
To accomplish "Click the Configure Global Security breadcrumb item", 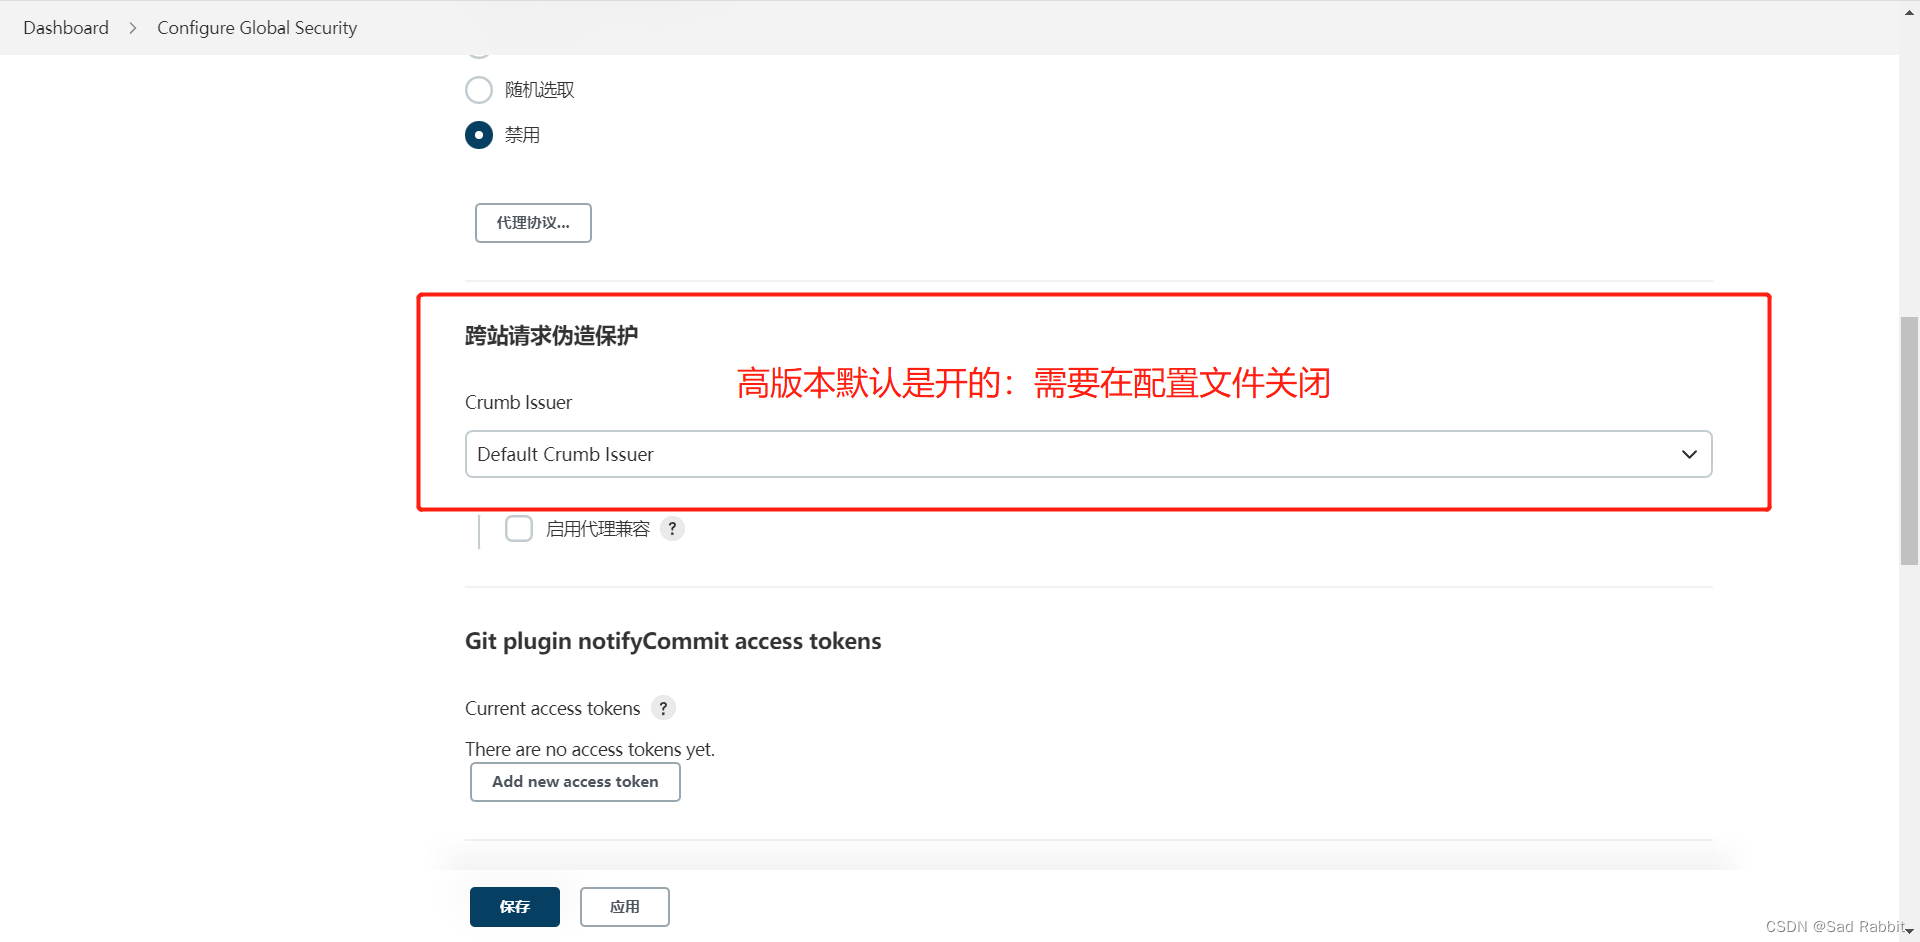I will (x=256, y=27).
